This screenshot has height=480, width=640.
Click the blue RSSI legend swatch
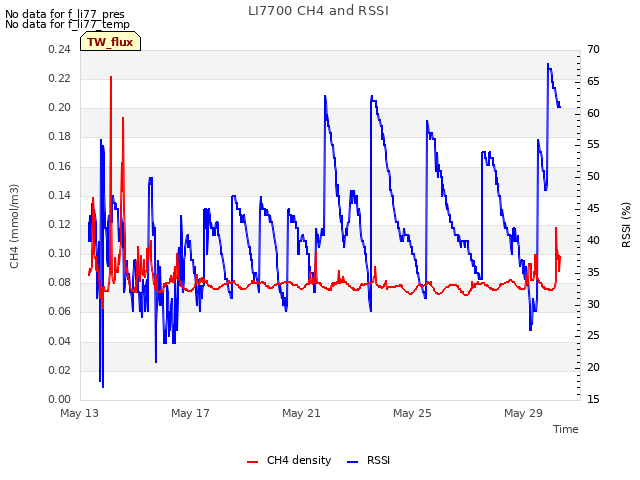click(352, 462)
